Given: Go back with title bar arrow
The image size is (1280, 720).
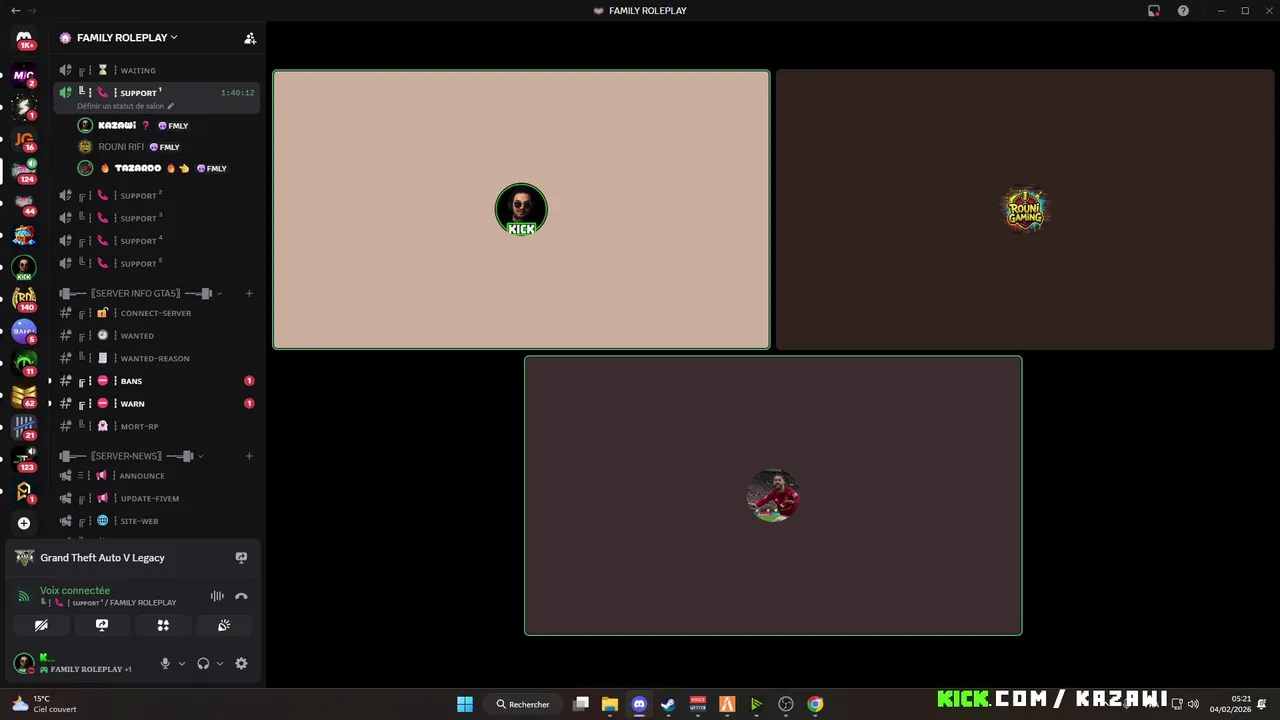Looking at the screenshot, I should point(15,10).
